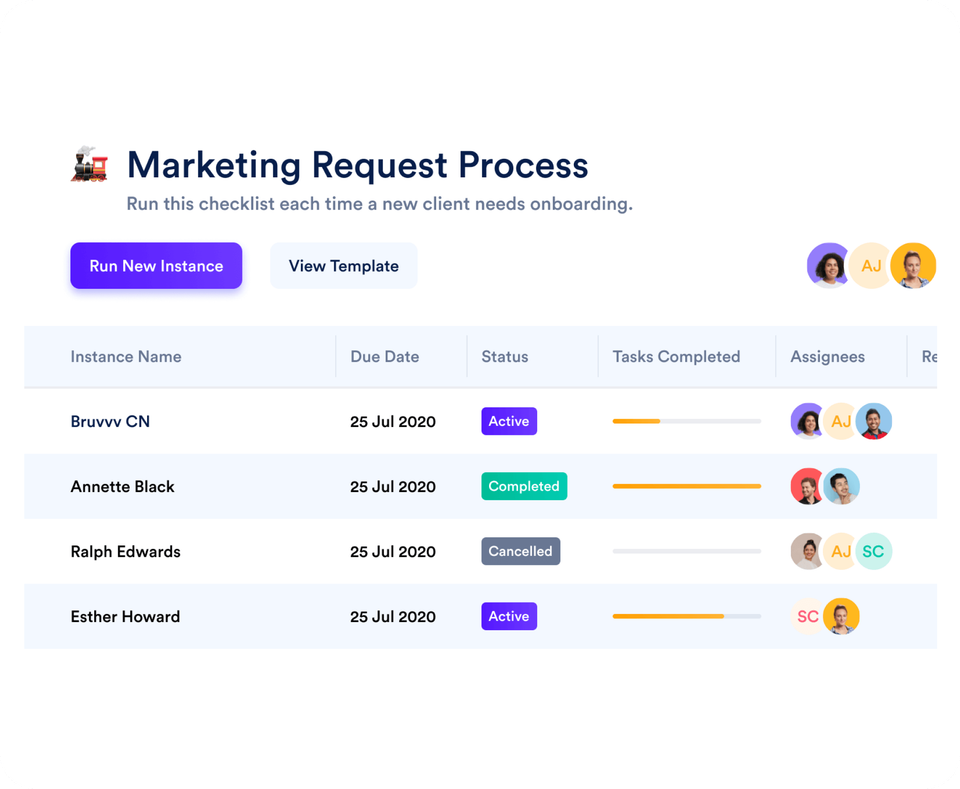Screen dimensions: 960x789
Task: Click the SC assignee in Esther Howard row
Action: [x=808, y=616]
